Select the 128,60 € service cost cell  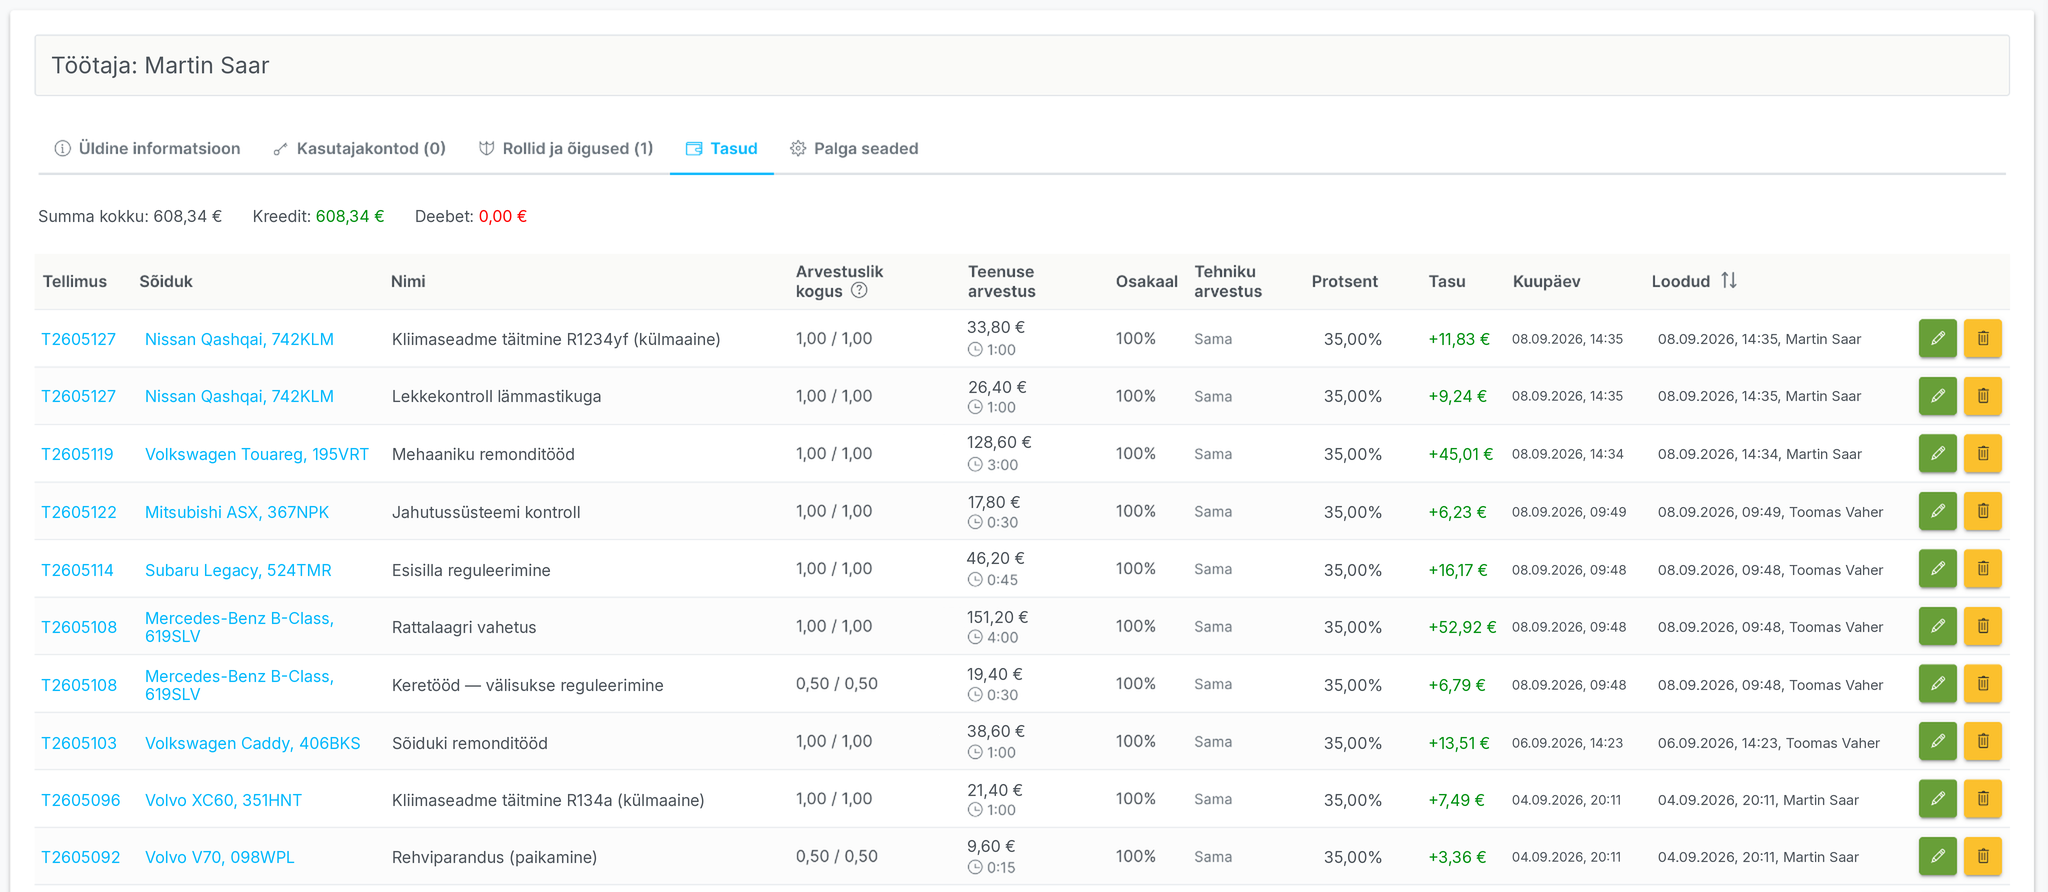point(999,442)
